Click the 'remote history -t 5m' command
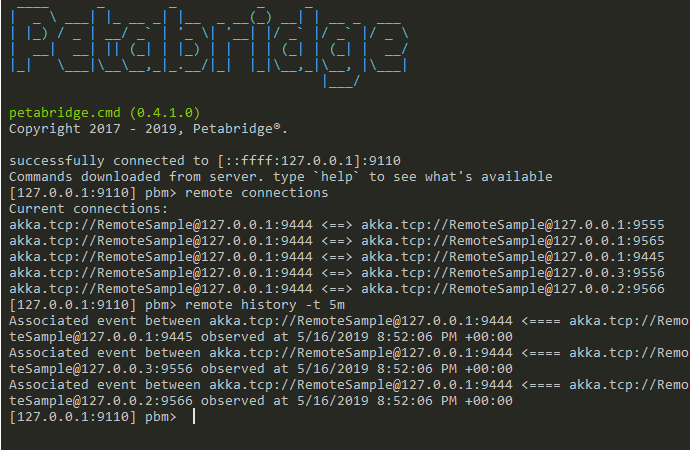 (265, 305)
